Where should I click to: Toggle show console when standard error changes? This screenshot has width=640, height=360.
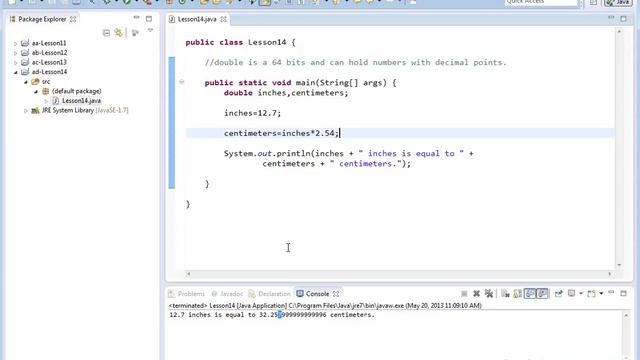[542, 293]
